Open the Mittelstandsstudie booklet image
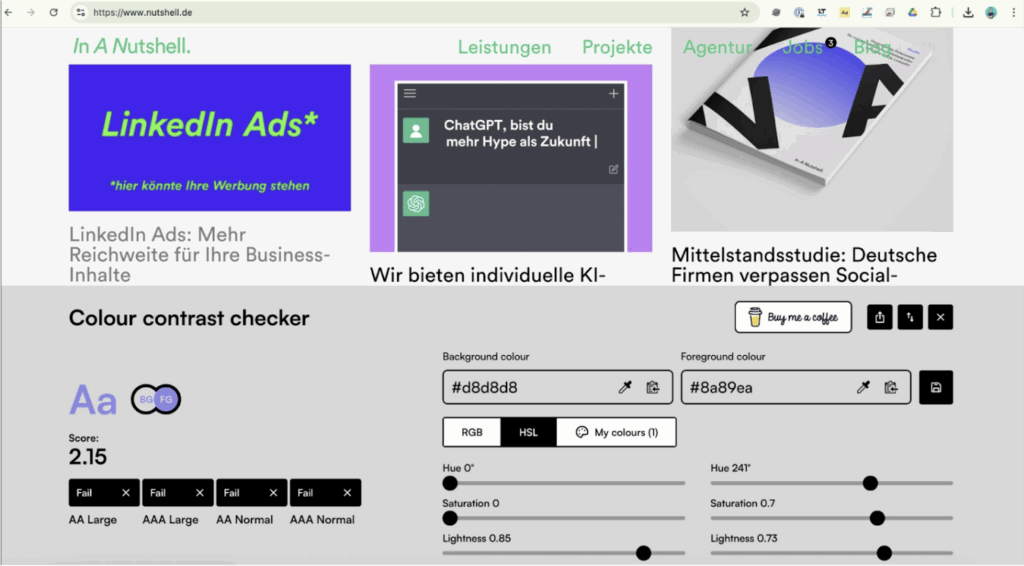Image resolution: width=1024 pixels, height=566 pixels. (812, 130)
